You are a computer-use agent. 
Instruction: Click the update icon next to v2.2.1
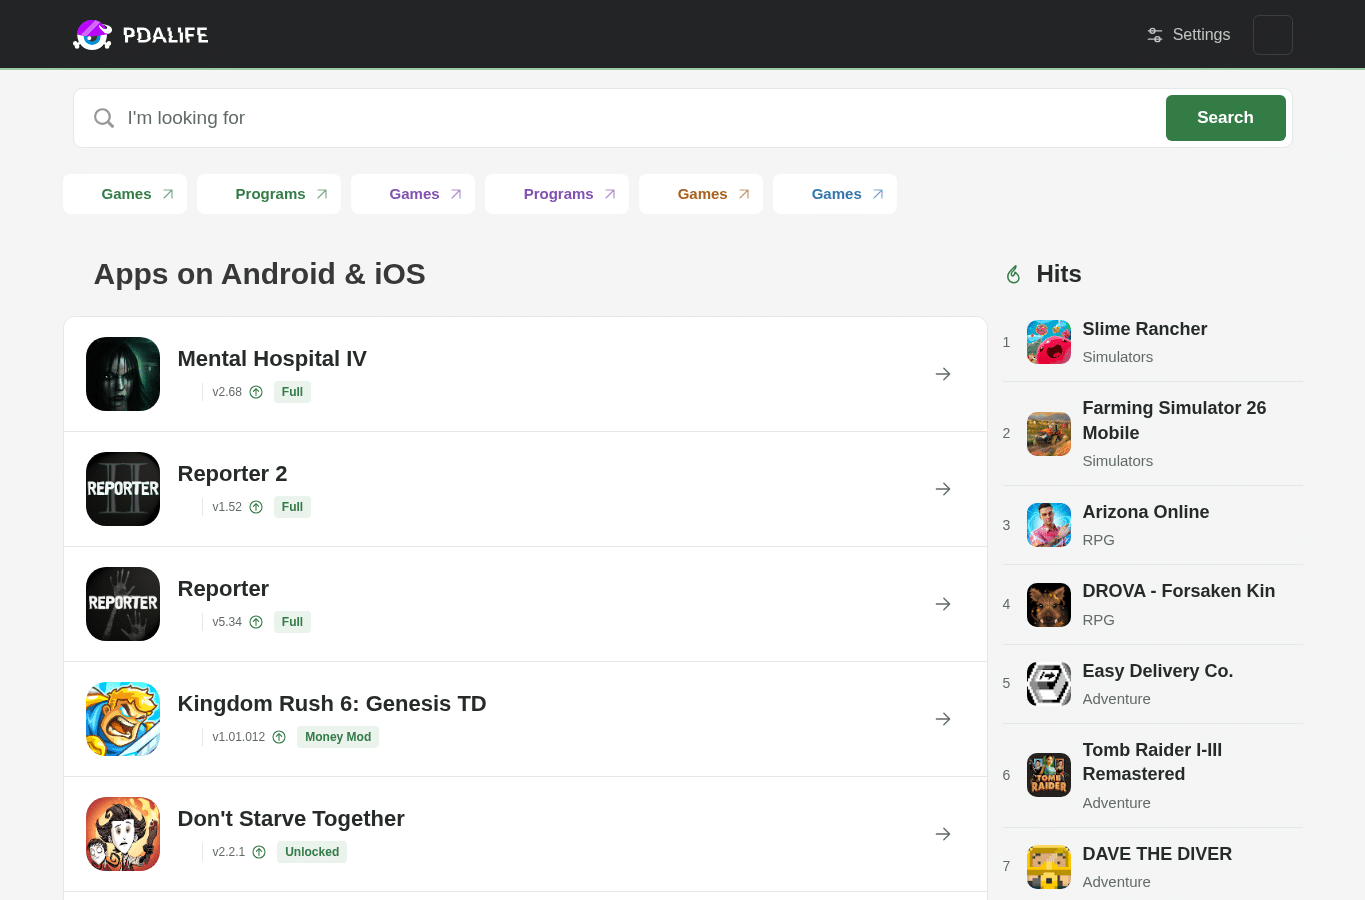259,852
